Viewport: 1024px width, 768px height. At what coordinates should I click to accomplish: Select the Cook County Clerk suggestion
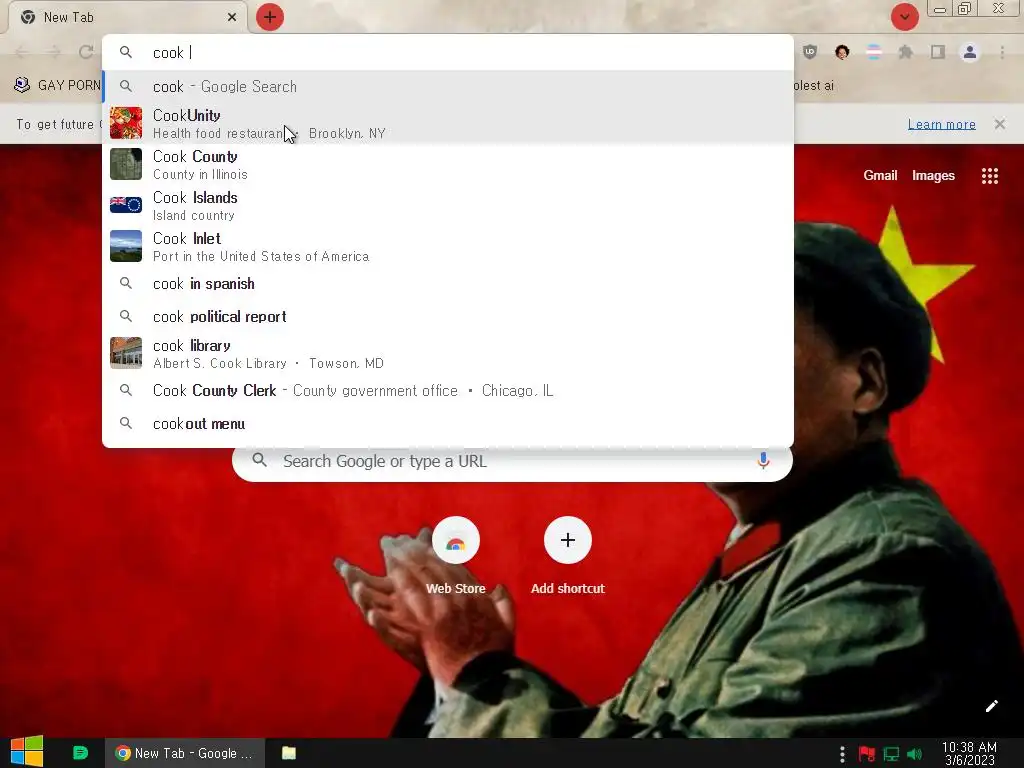[x=448, y=391]
